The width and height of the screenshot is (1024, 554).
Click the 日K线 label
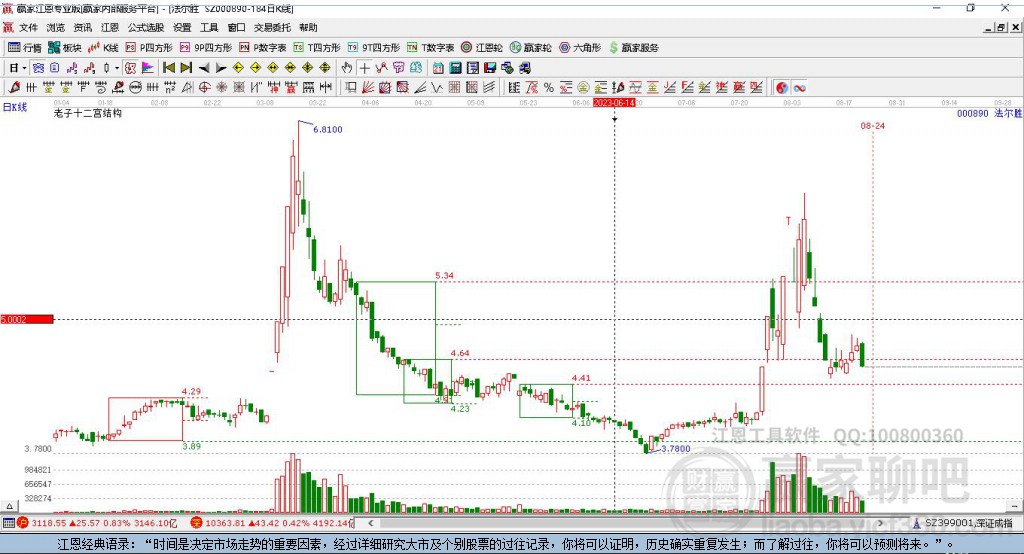coord(15,107)
